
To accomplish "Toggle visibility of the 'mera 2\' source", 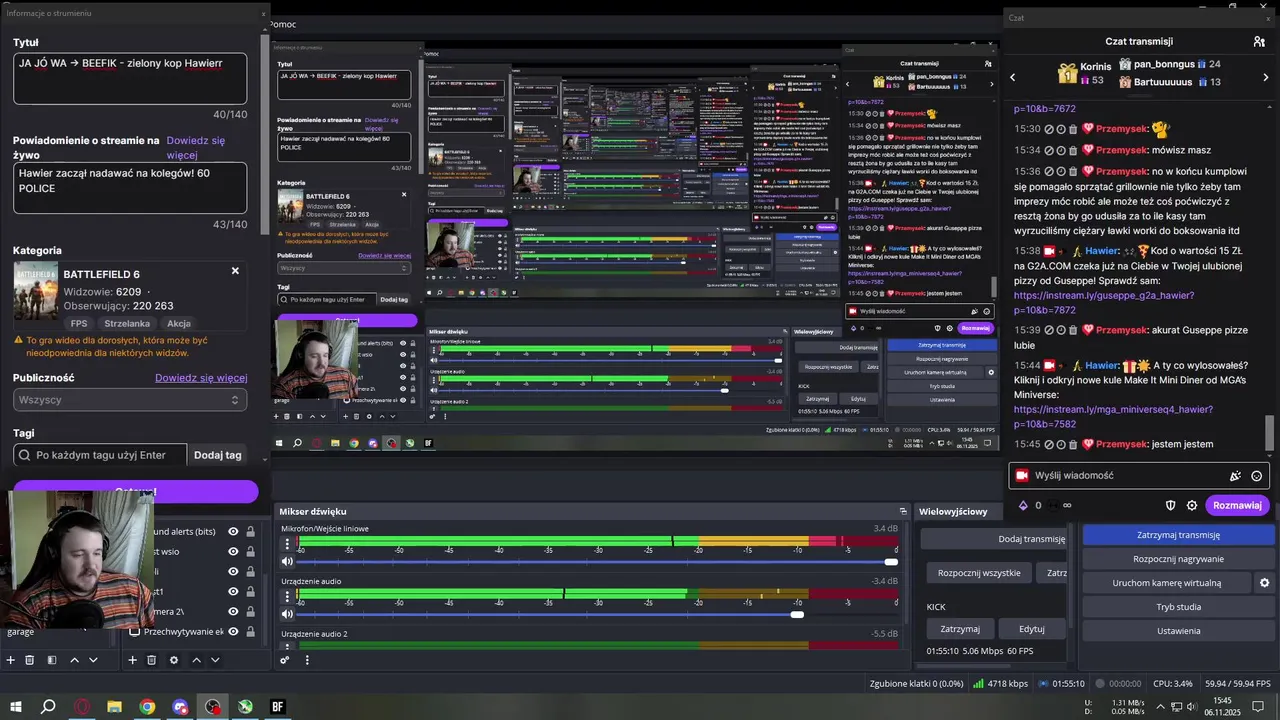I will (233, 611).
